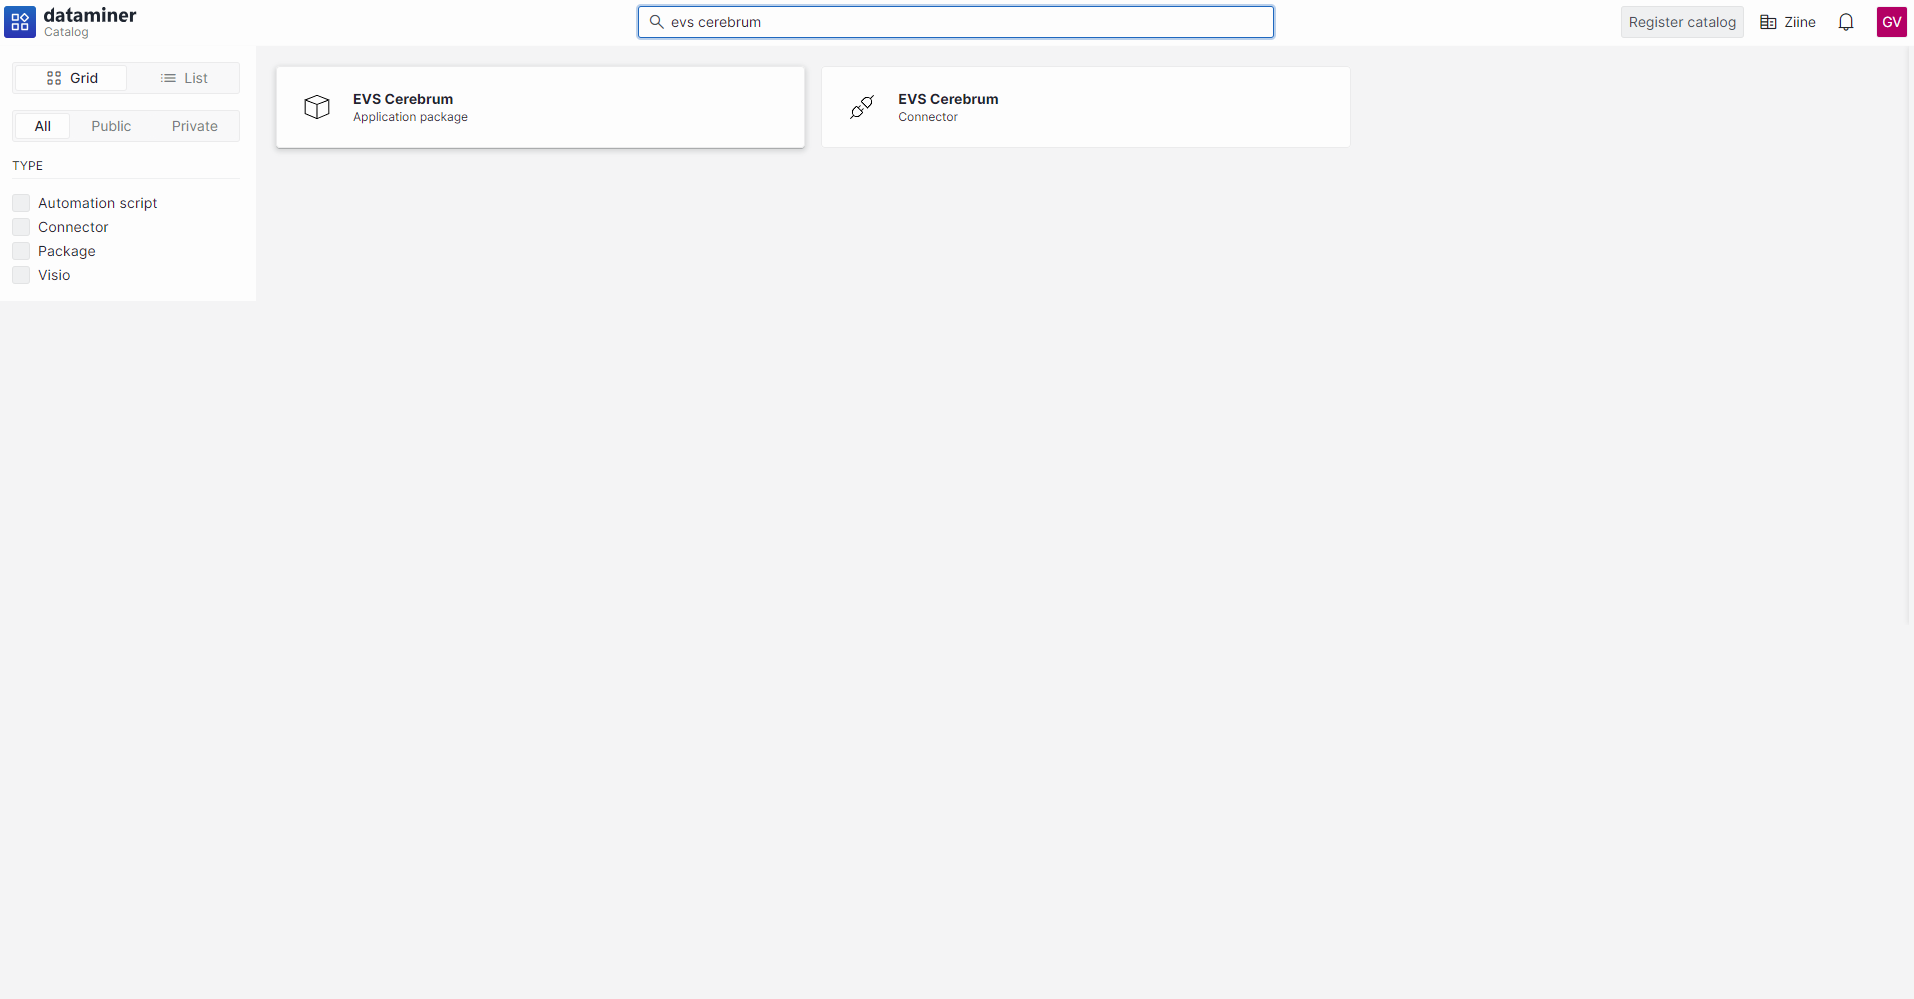The height and width of the screenshot is (999, 1914).
Task: Check the Automation script type filter
Action: tap(21, 203)
